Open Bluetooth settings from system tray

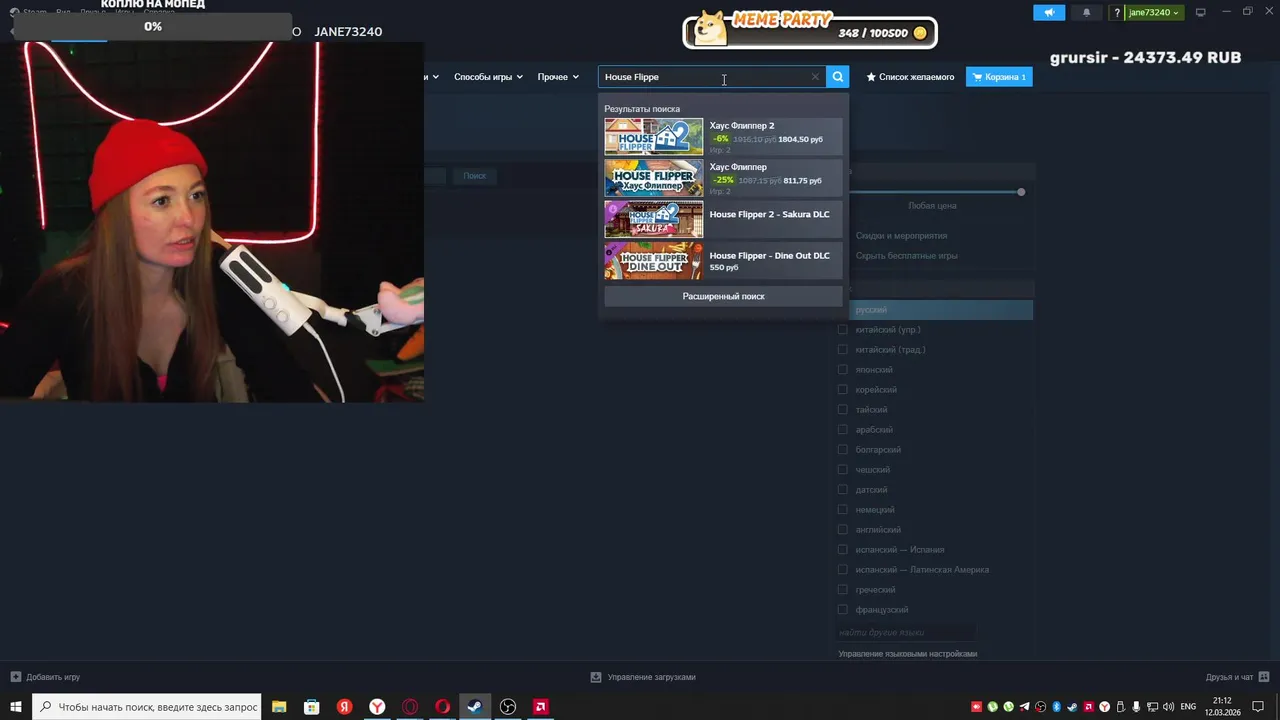coord(1056,707)
